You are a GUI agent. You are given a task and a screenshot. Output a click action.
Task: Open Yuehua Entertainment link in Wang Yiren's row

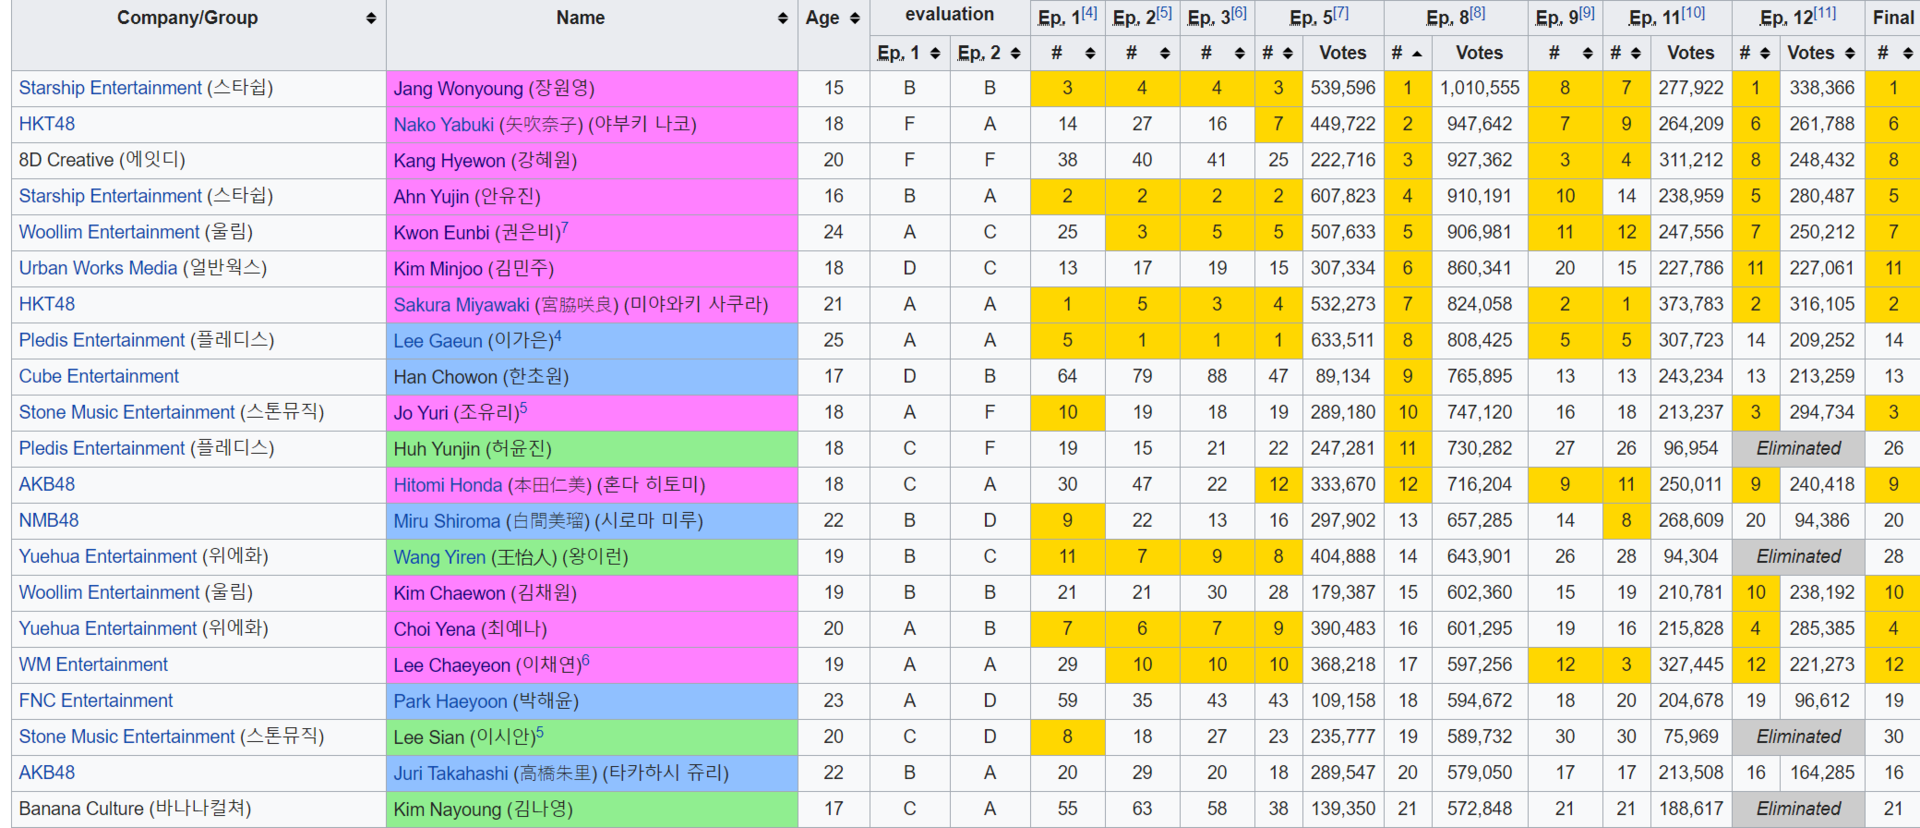tap(108, 556)
